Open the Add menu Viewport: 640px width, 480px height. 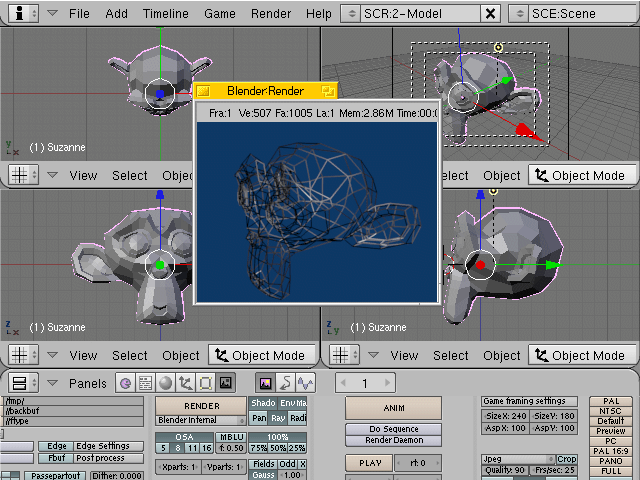116,13
